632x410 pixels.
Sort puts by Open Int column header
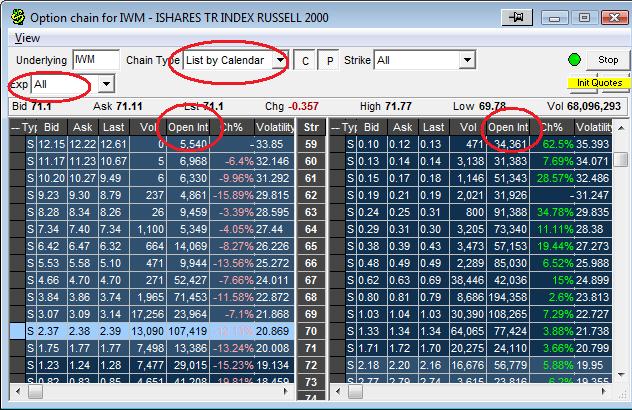pos(508,127)
